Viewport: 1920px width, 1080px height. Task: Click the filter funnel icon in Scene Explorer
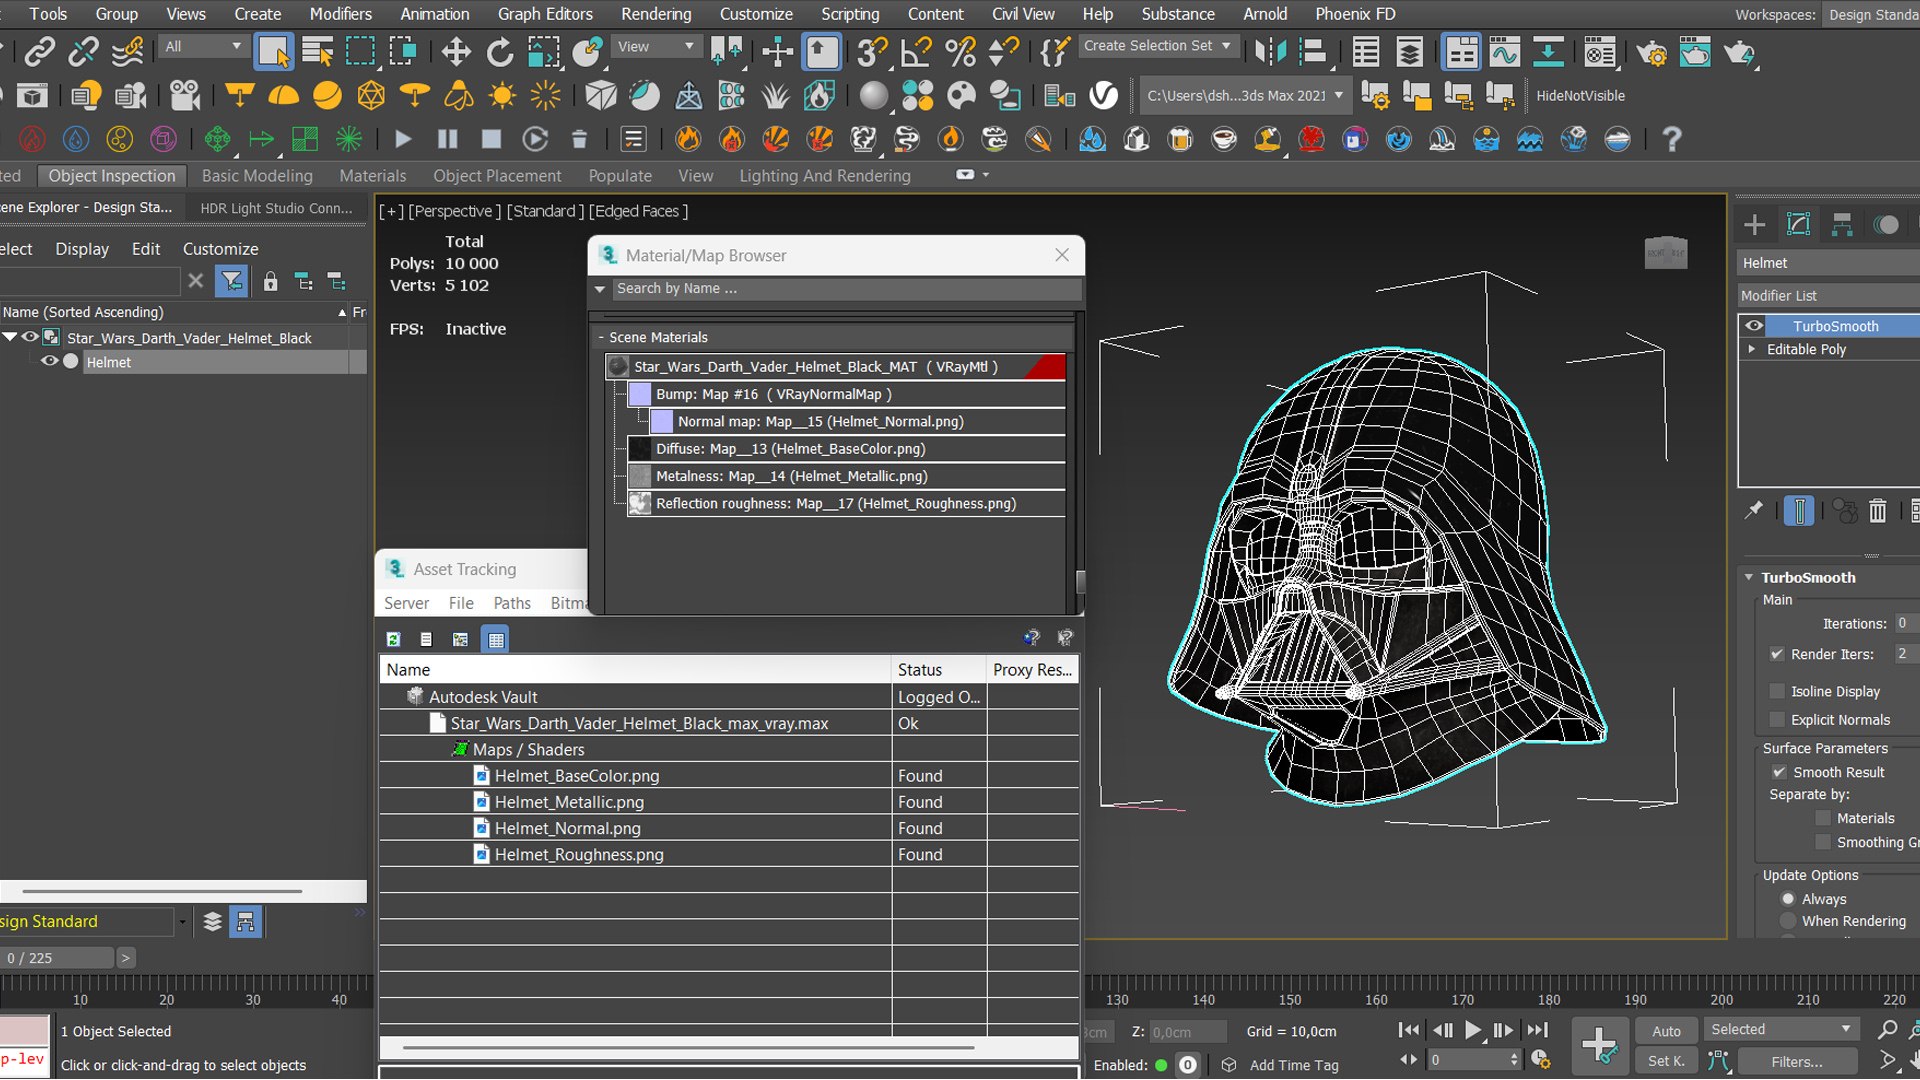pos(232,281)
